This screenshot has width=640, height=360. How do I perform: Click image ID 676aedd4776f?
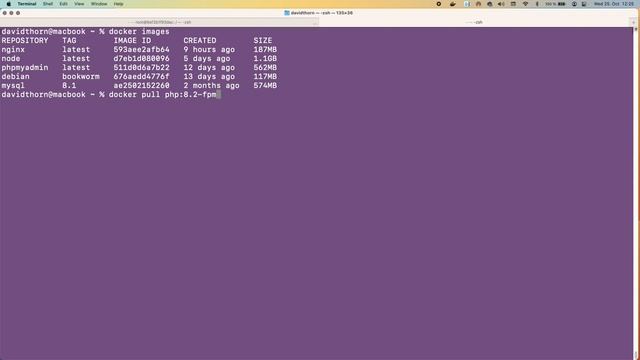tap(141, 76)
